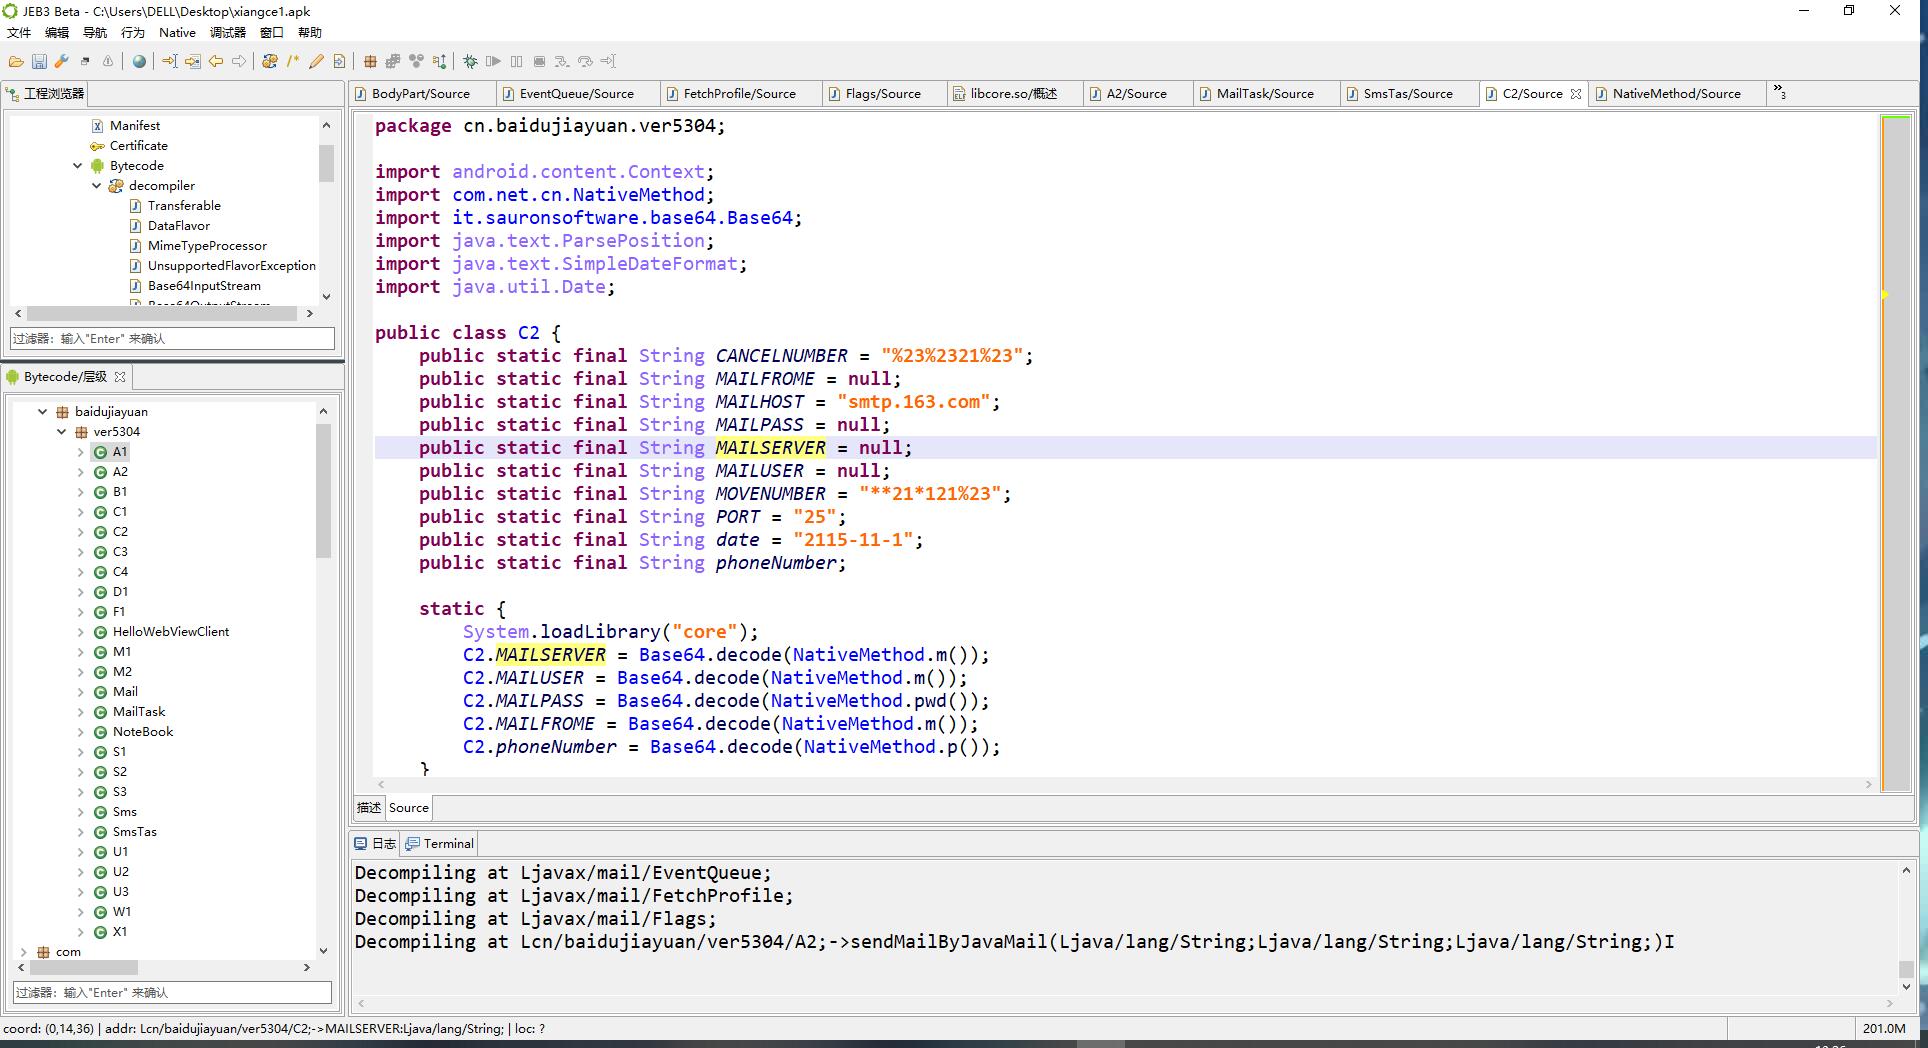
Task: Click the follow-arrow toolbar icon
Action: [193, 62]
